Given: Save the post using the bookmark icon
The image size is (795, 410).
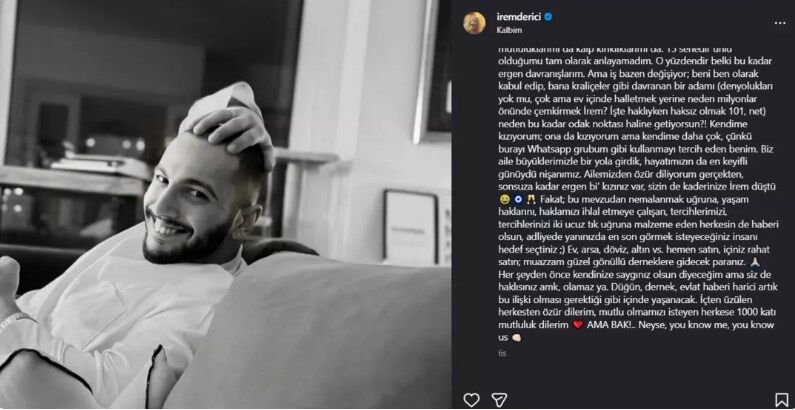Looking at the screenshot, I should tap(782, 399).
